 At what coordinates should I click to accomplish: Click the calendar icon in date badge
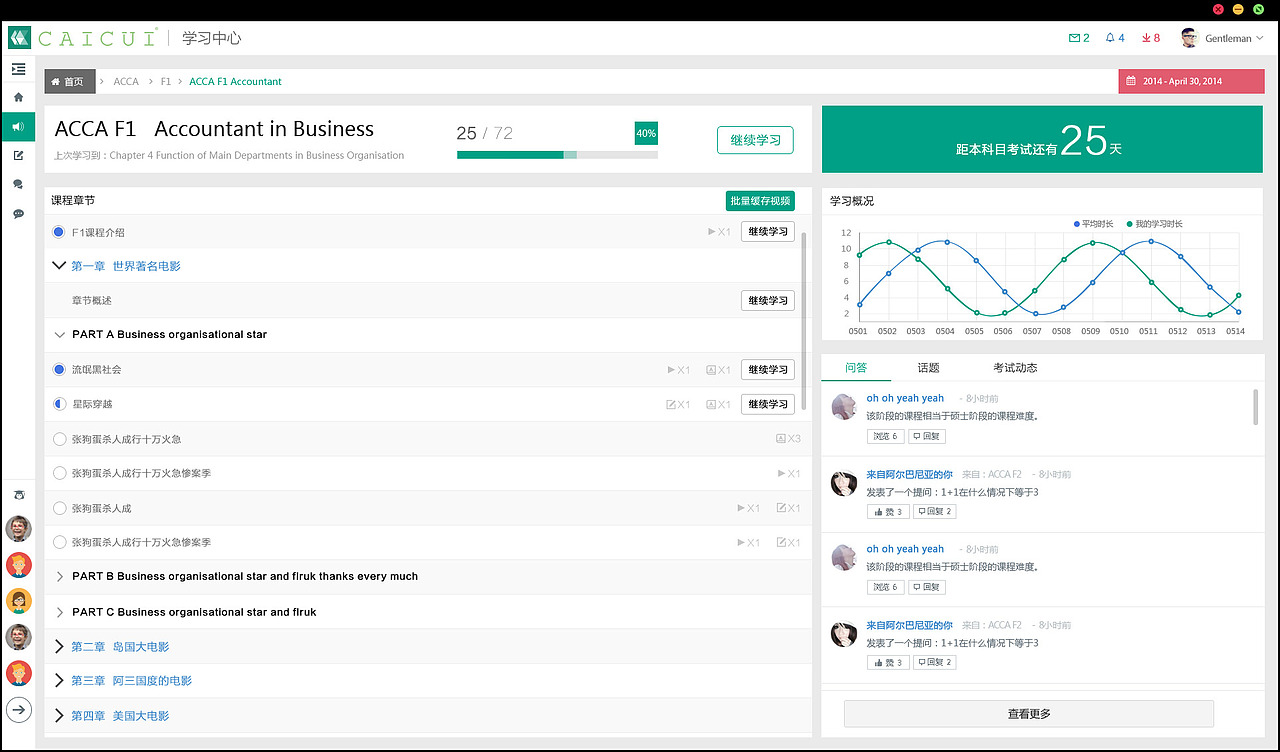(1130, 81)
